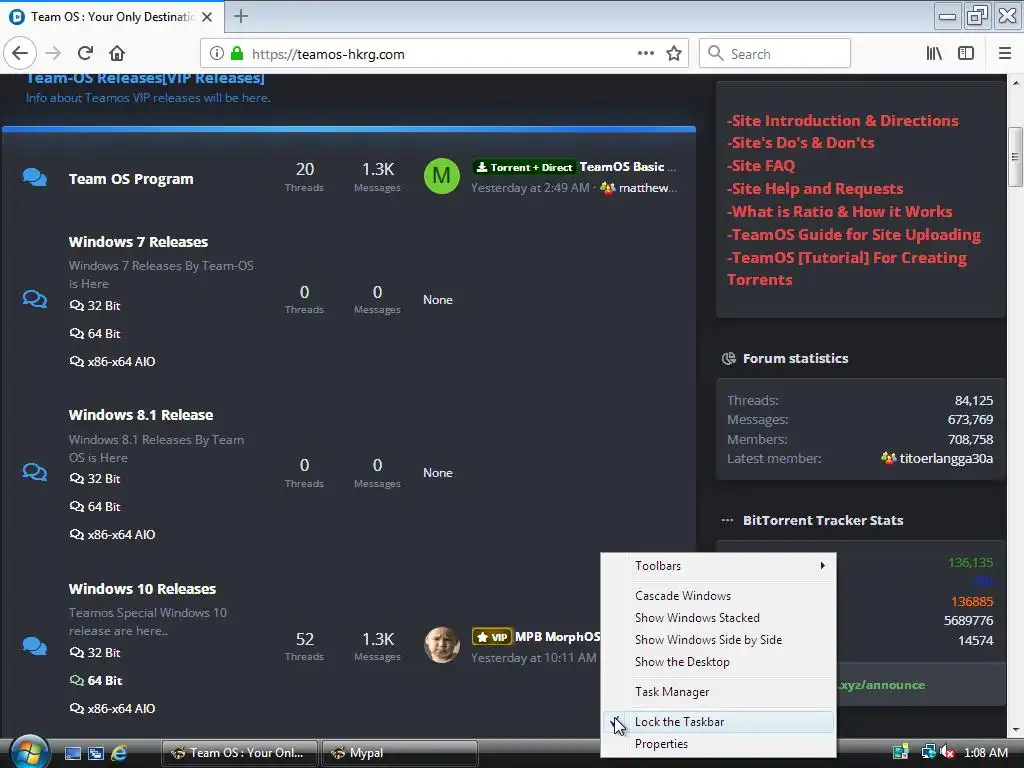Open Site Introduction & Directions link
The height and width of the screenshot is (768, 1024).
click(x=842, y=120)
